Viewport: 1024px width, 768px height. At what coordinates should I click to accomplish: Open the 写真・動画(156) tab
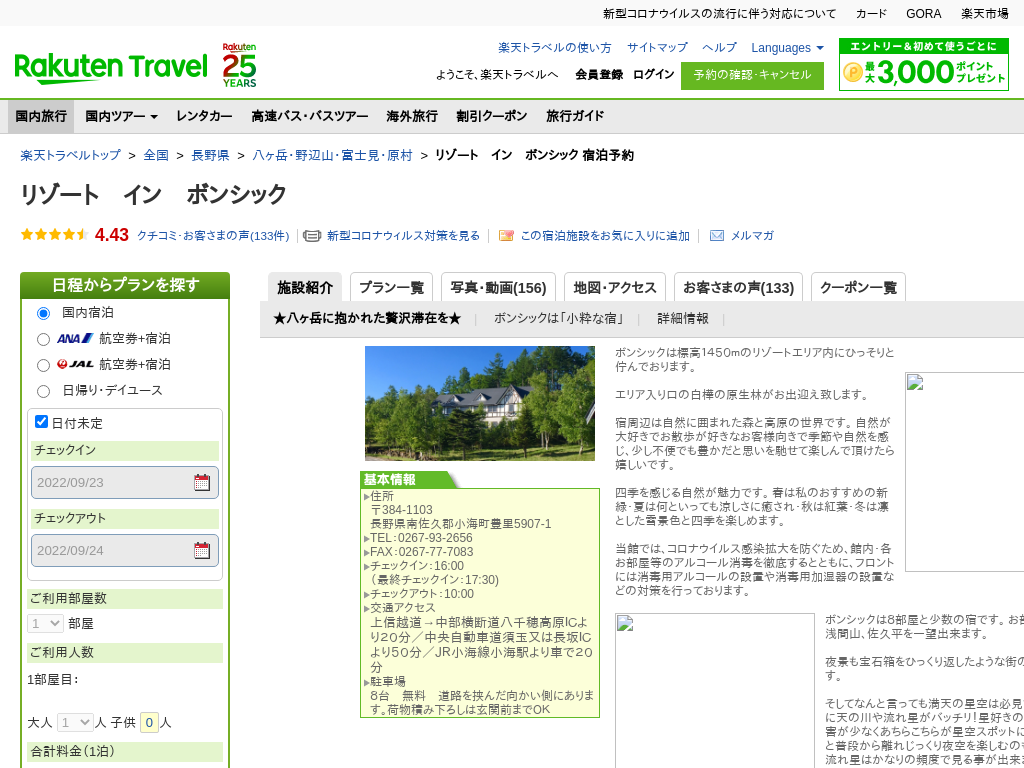[498, 287]
